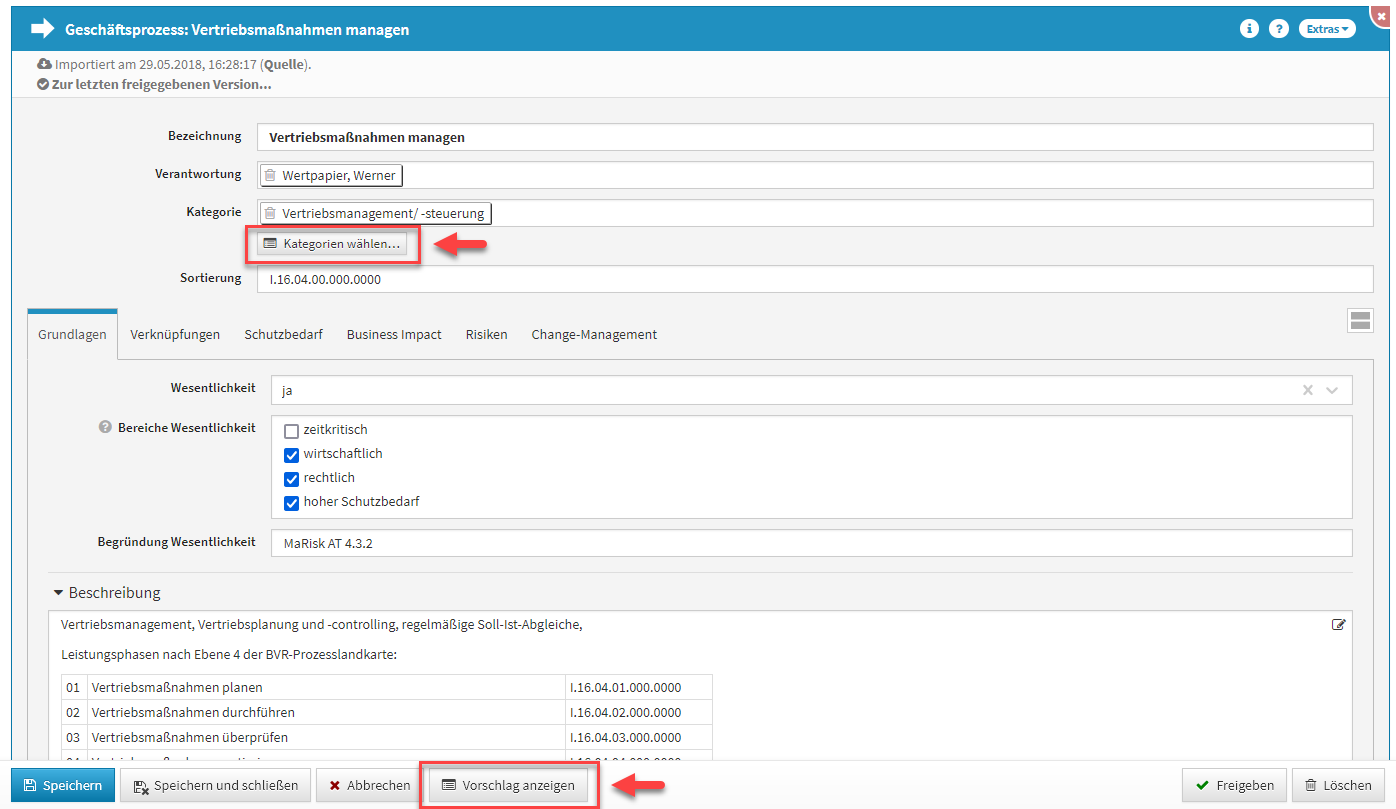
Task: Clear Wesentlichkeit value with the X
Action: (x=1307, y=390)
